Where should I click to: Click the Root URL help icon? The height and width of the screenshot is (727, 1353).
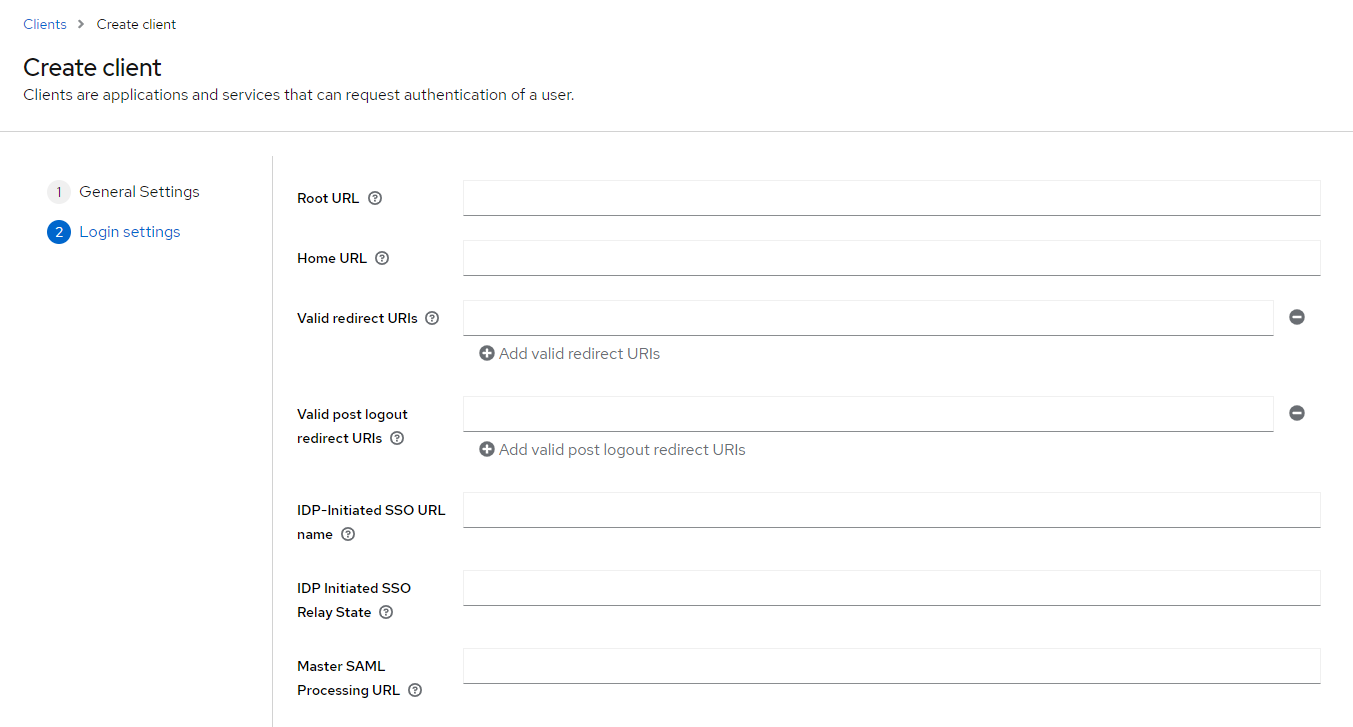[x=375, y=198]
